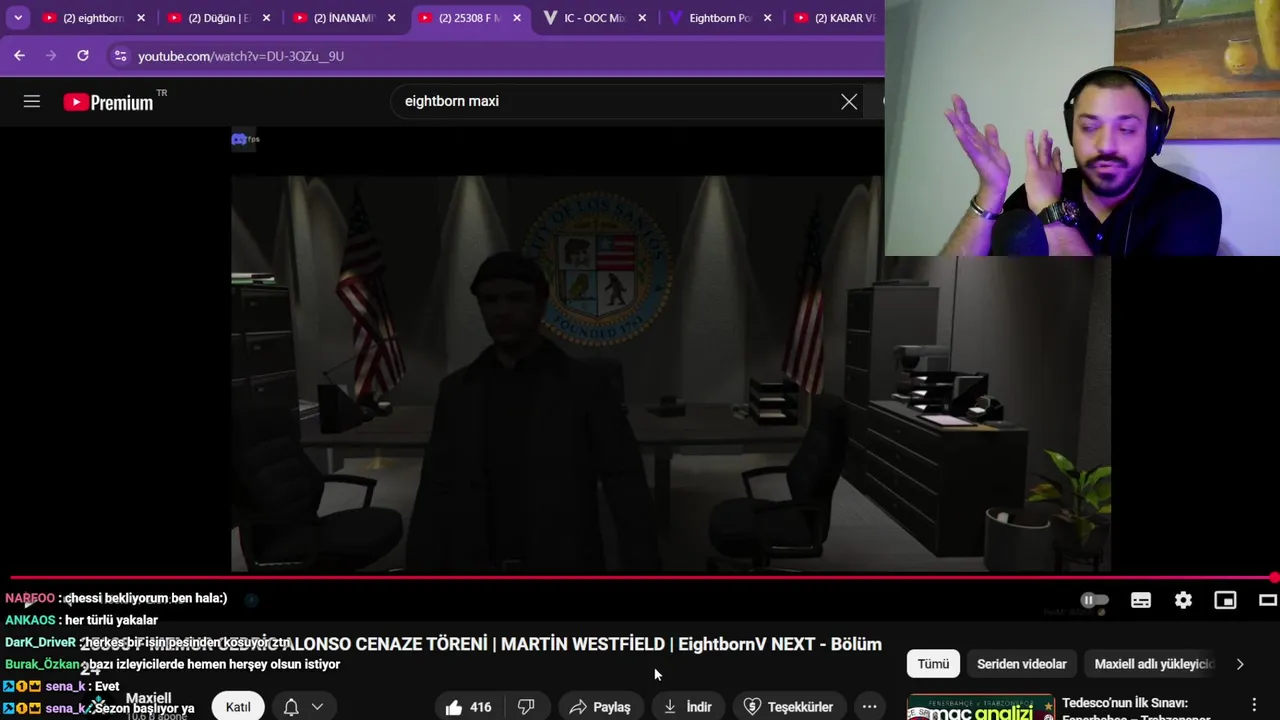Open the '(2) KARAR VE' tab

coord(835,18)
